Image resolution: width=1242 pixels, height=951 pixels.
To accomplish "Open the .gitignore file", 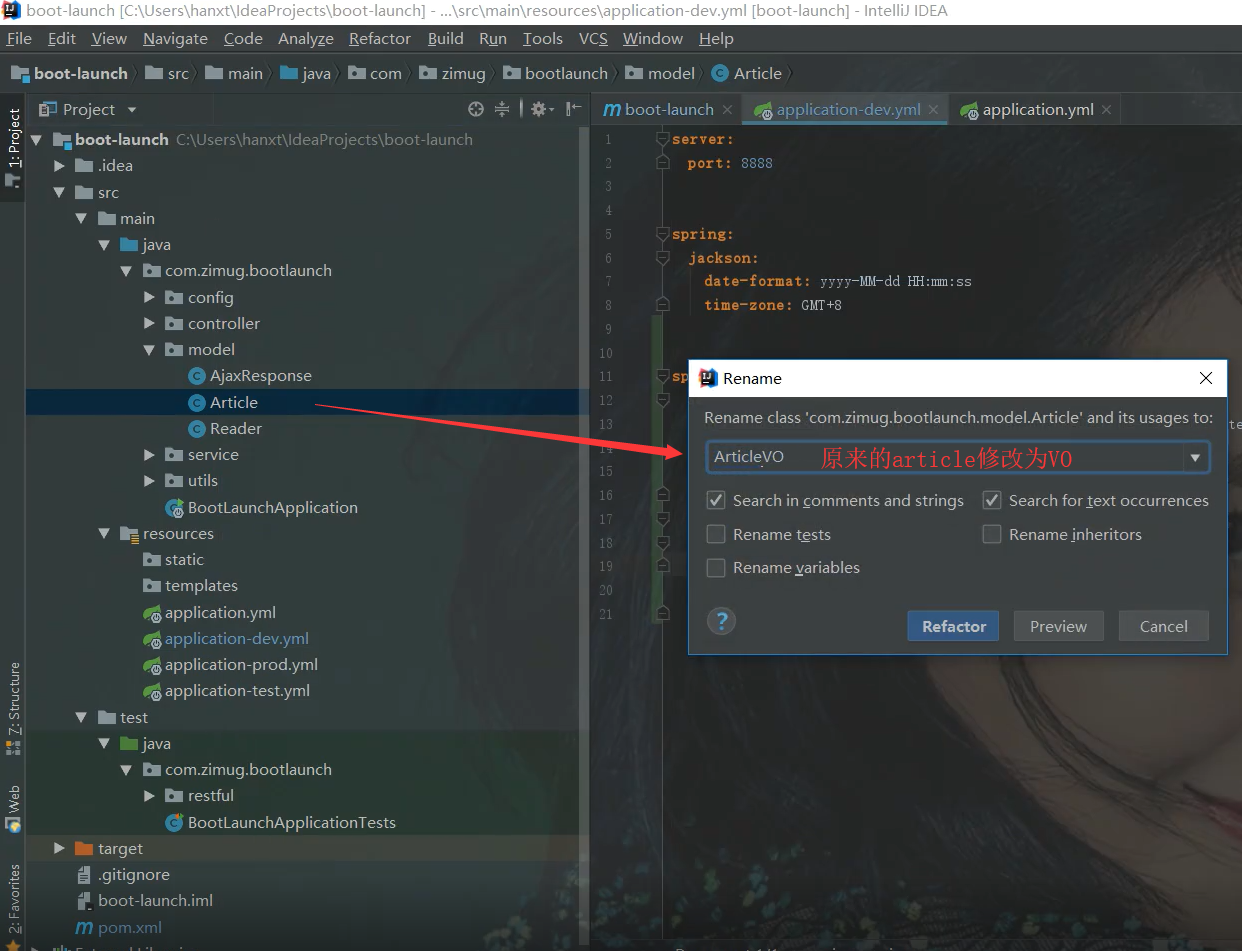I will pos(133,874).
